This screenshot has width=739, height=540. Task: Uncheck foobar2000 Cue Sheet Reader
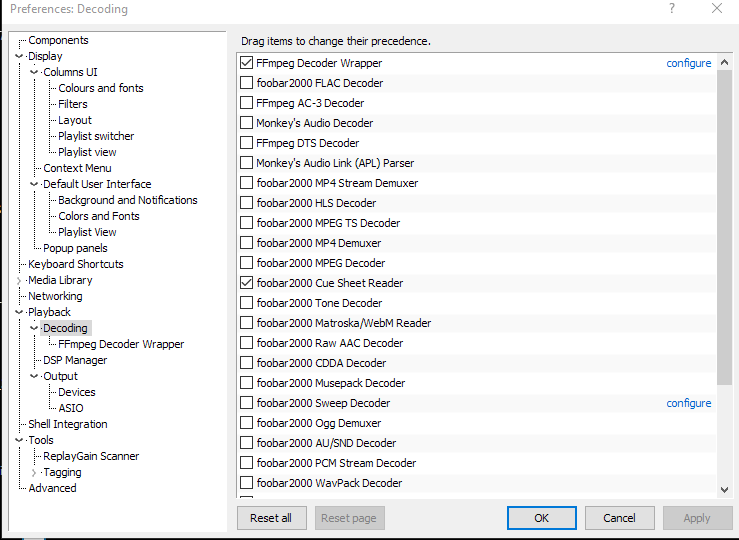246,283
